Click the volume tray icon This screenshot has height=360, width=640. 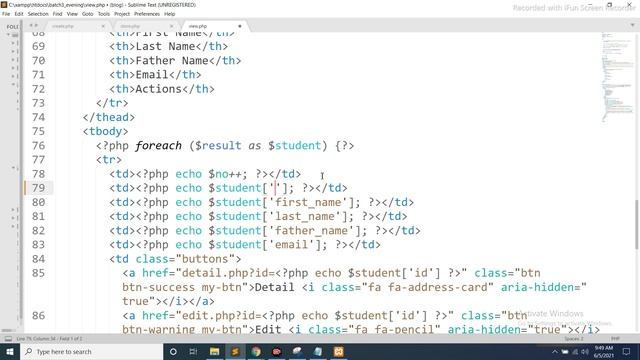point(585,351)
